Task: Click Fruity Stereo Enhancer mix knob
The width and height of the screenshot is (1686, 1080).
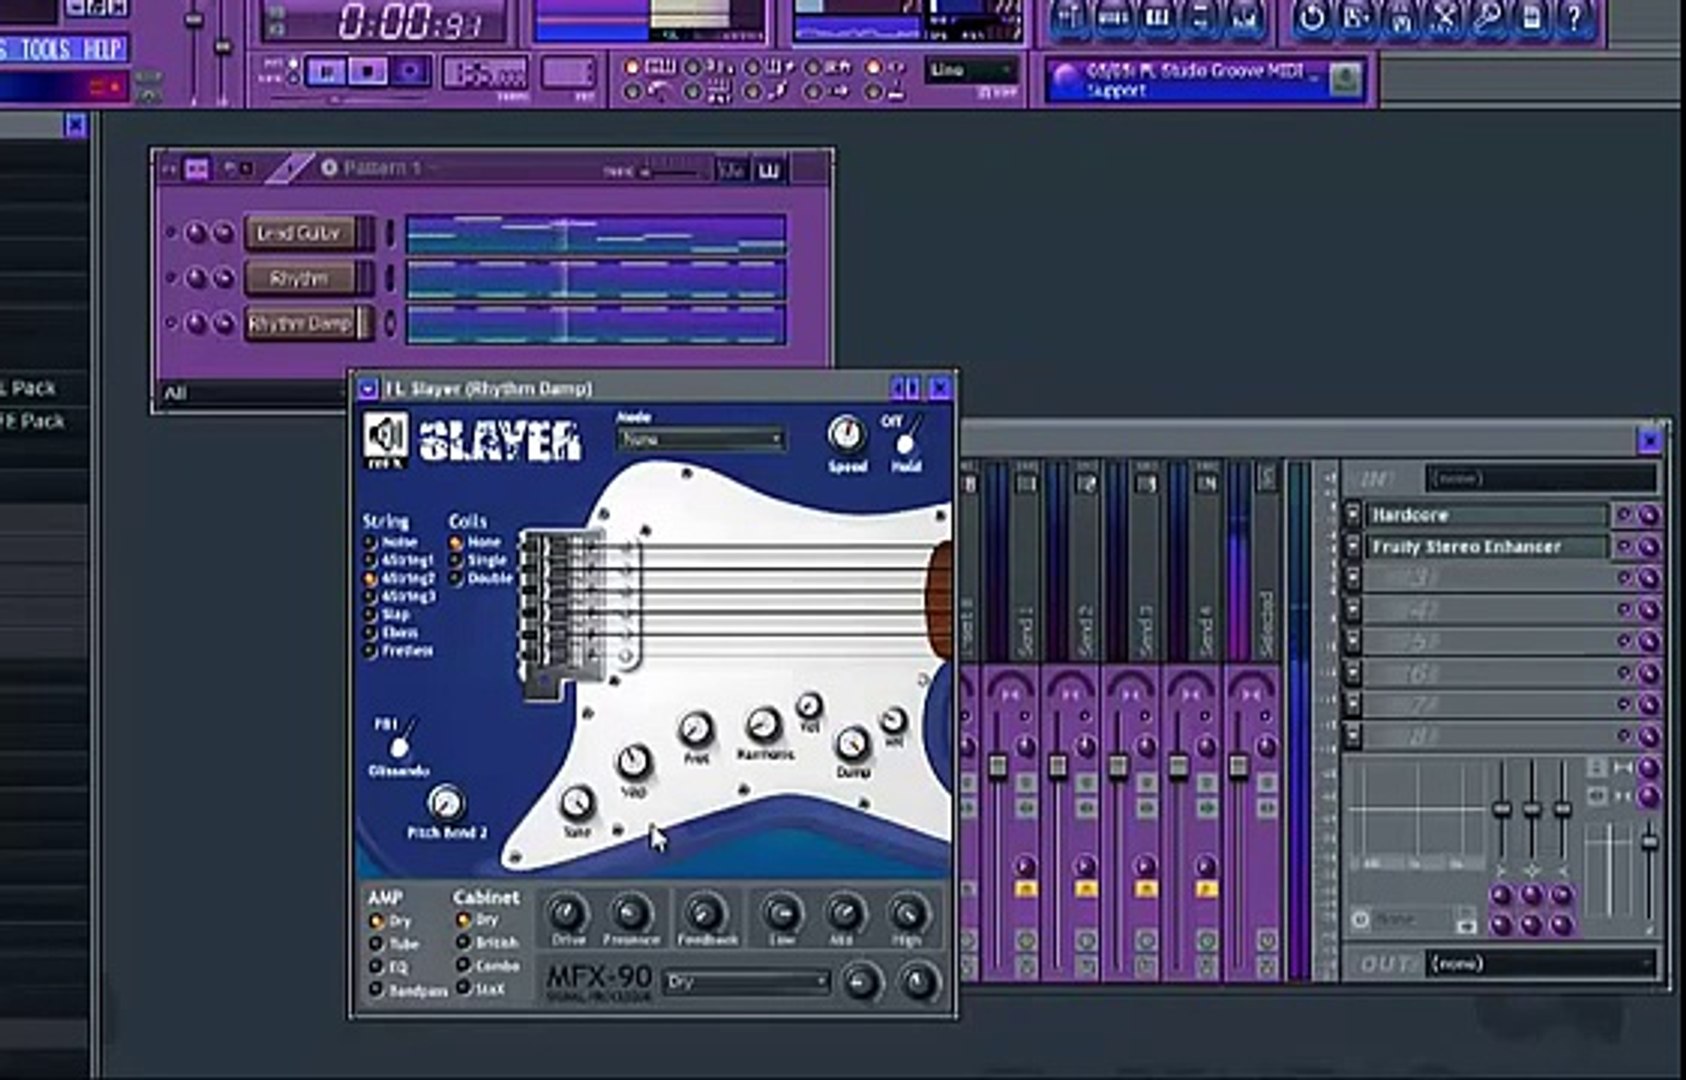Action: point(1648,547)
